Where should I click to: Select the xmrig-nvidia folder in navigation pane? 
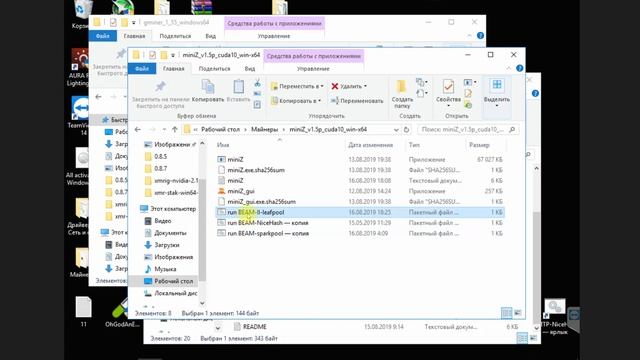(x=176, y=180)
